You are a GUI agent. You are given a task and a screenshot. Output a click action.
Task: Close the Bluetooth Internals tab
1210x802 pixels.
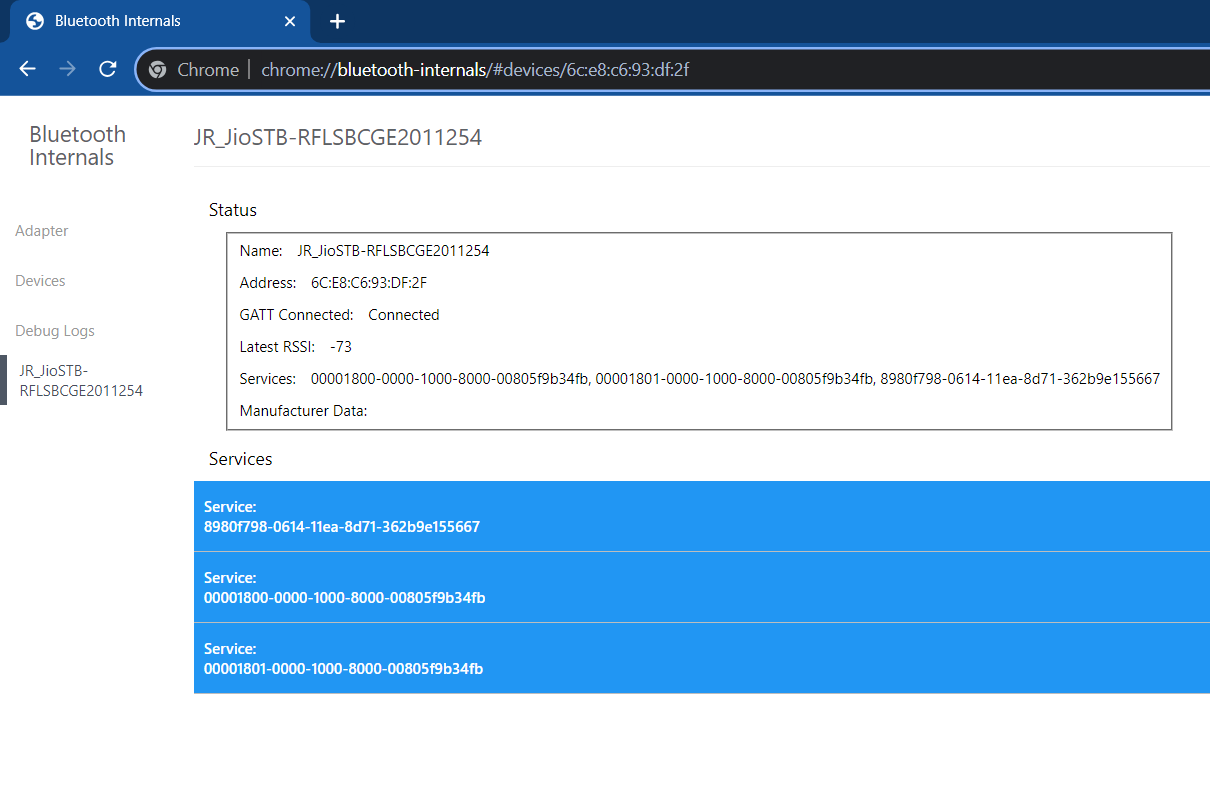pyautogui.click(x=290, y=21)
